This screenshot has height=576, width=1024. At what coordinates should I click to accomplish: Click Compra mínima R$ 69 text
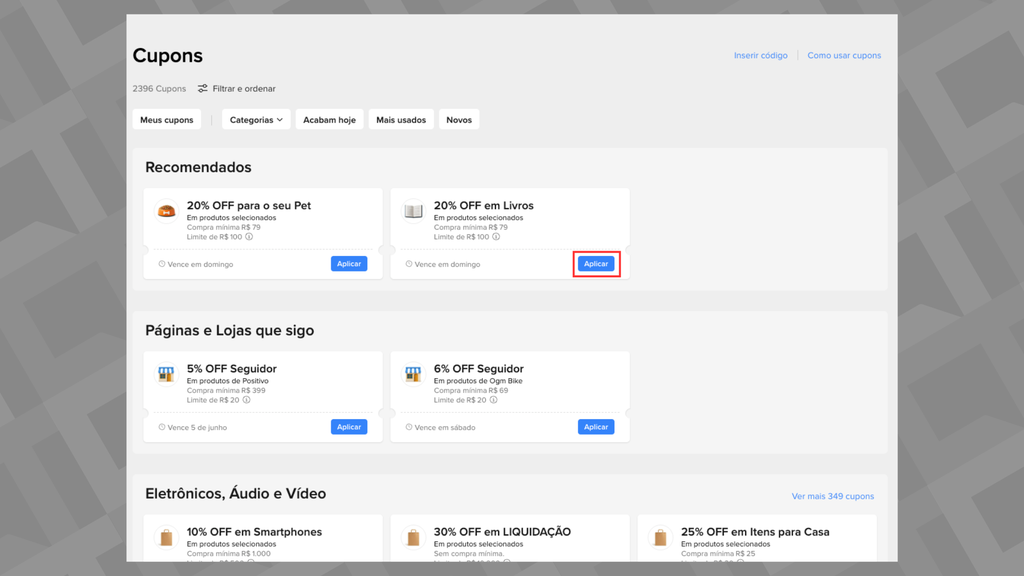[471, 391]
